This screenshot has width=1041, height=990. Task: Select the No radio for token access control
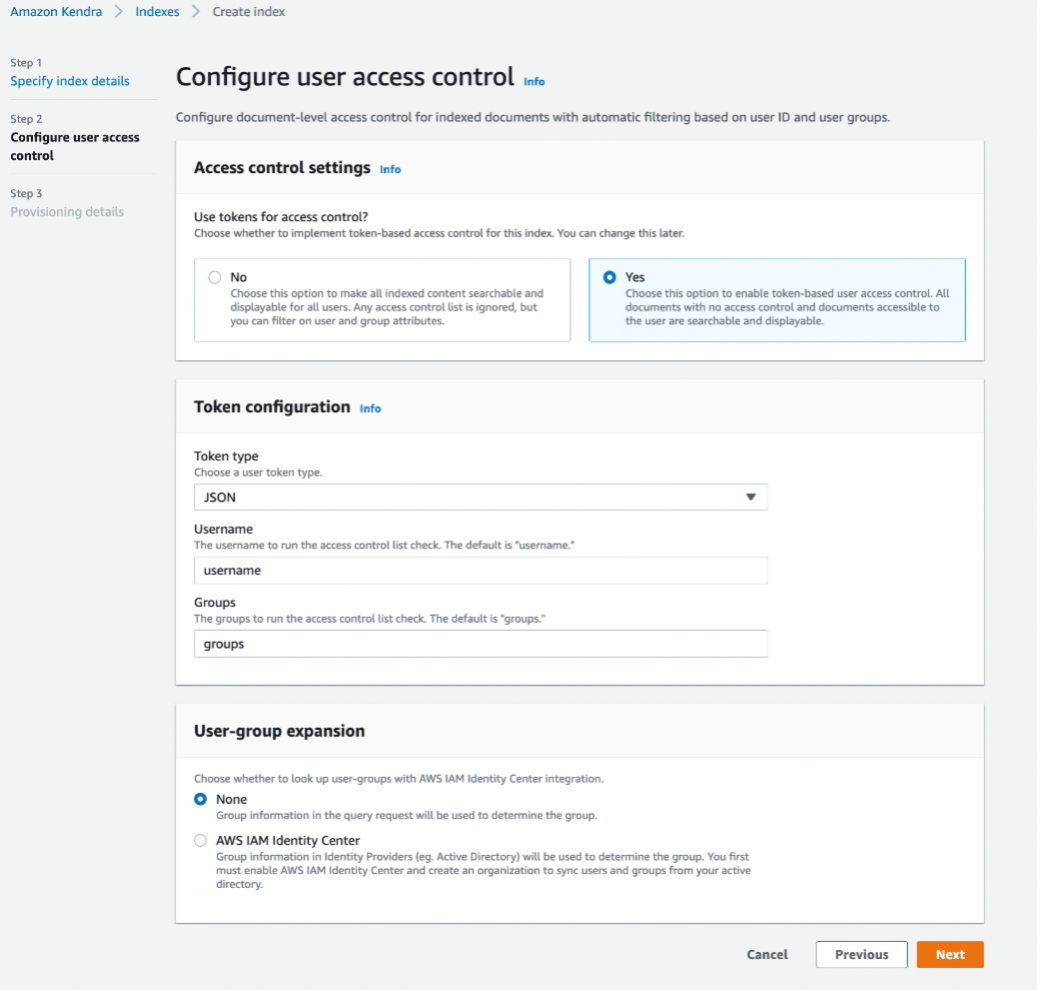pos(214,278)
